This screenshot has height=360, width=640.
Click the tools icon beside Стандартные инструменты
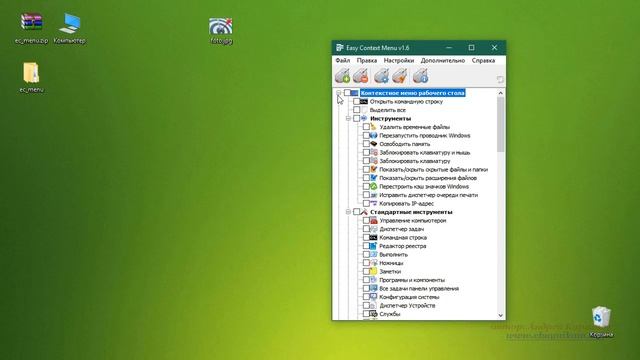[x=364, y=212]
